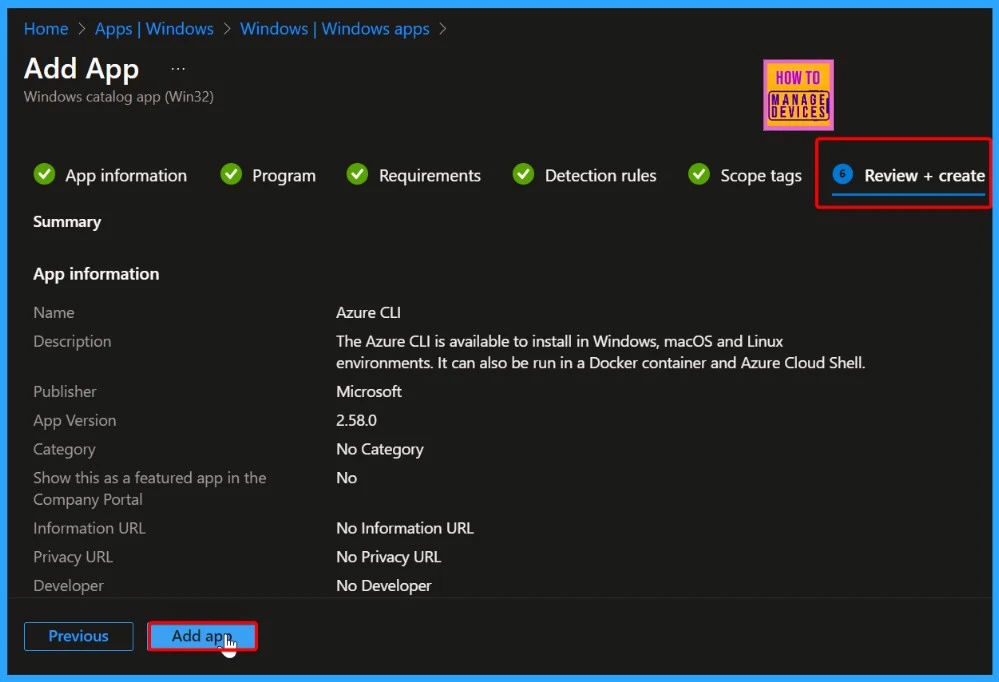This screenshot has height=682, width=999.
Task: Click the Windows catalog app (Win32) subtitle
Action: (119, 97)
